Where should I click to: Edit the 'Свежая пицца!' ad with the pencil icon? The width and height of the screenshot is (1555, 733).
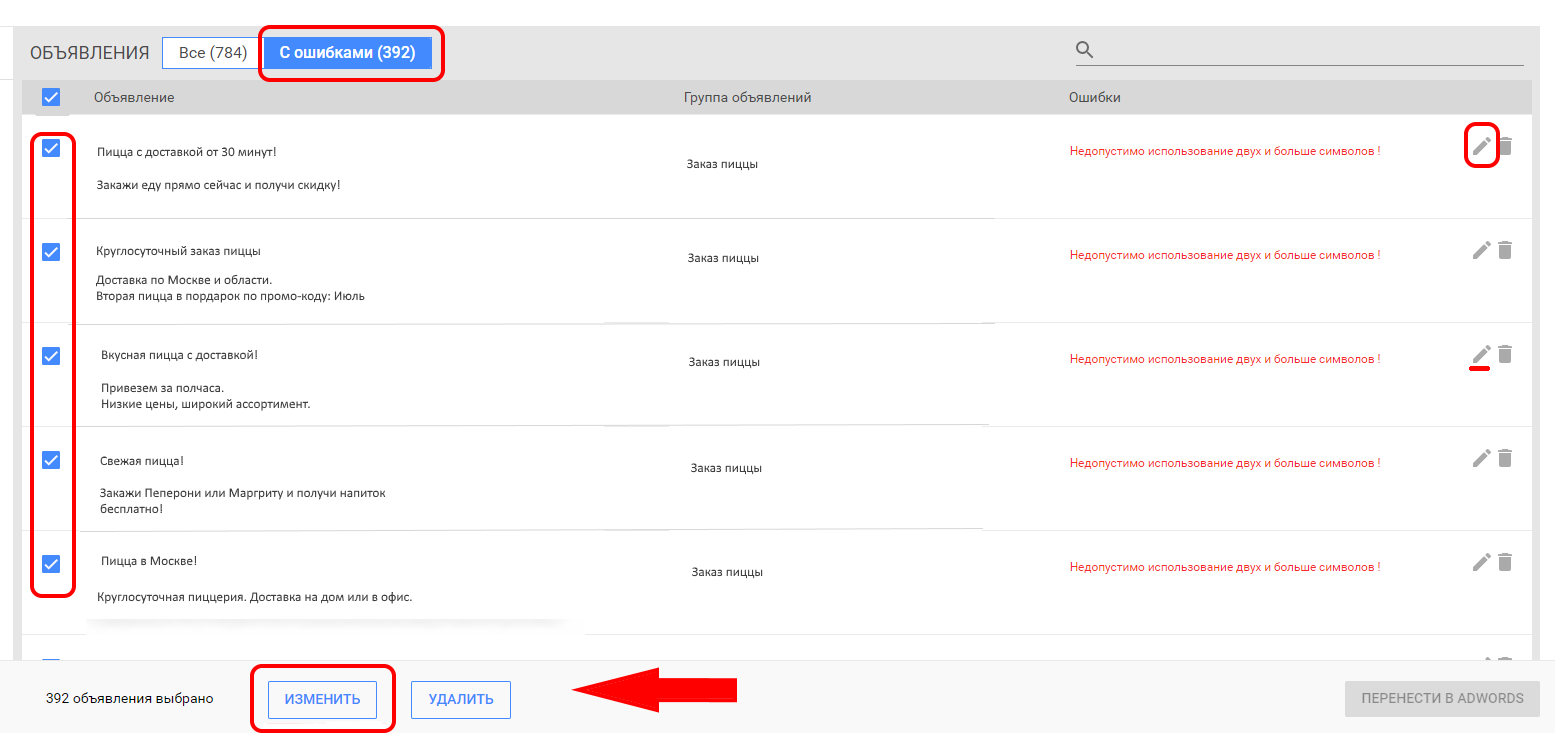(x=1482, y=458)
